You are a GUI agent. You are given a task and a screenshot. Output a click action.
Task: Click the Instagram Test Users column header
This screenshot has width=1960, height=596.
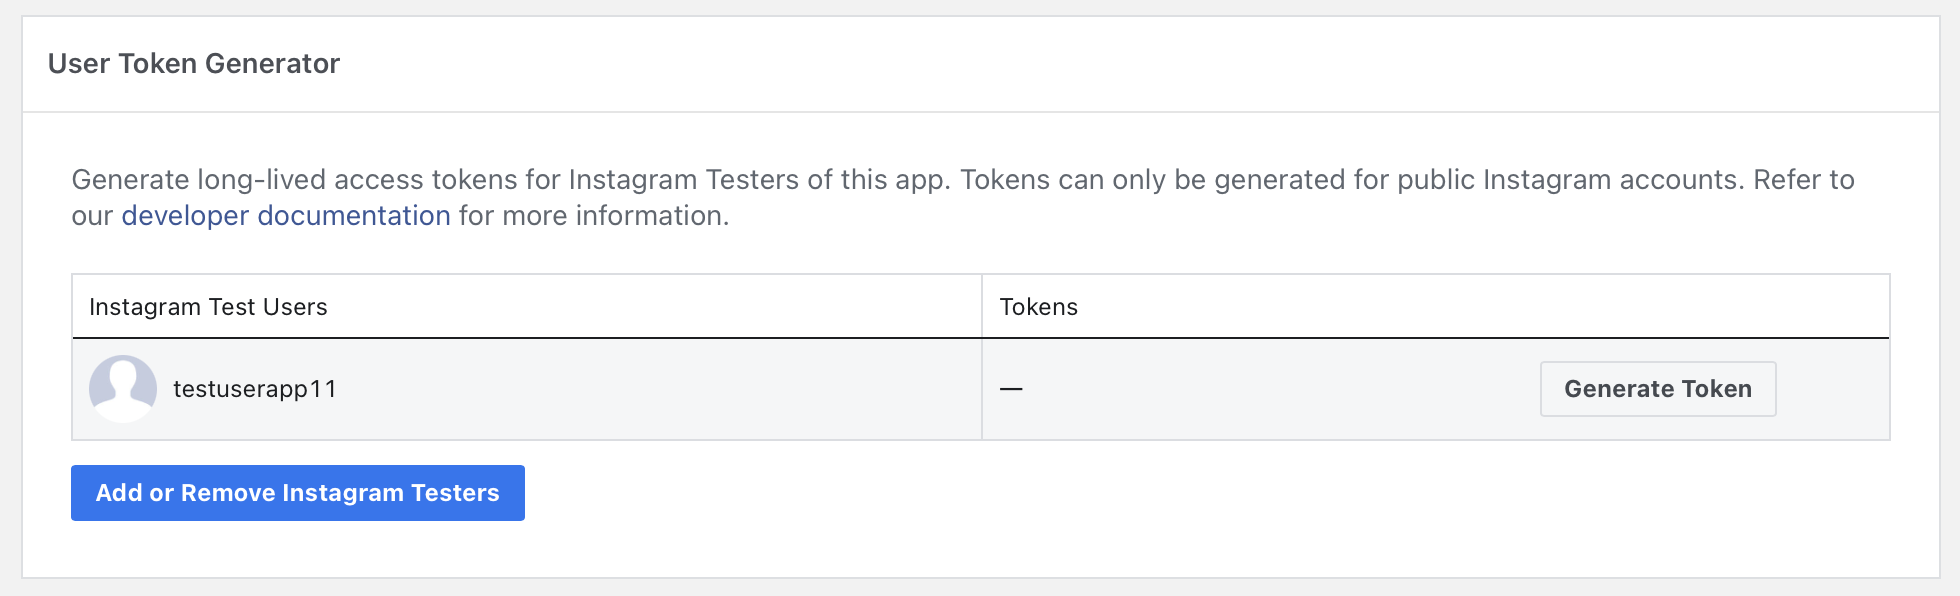(x=208, y=307)
